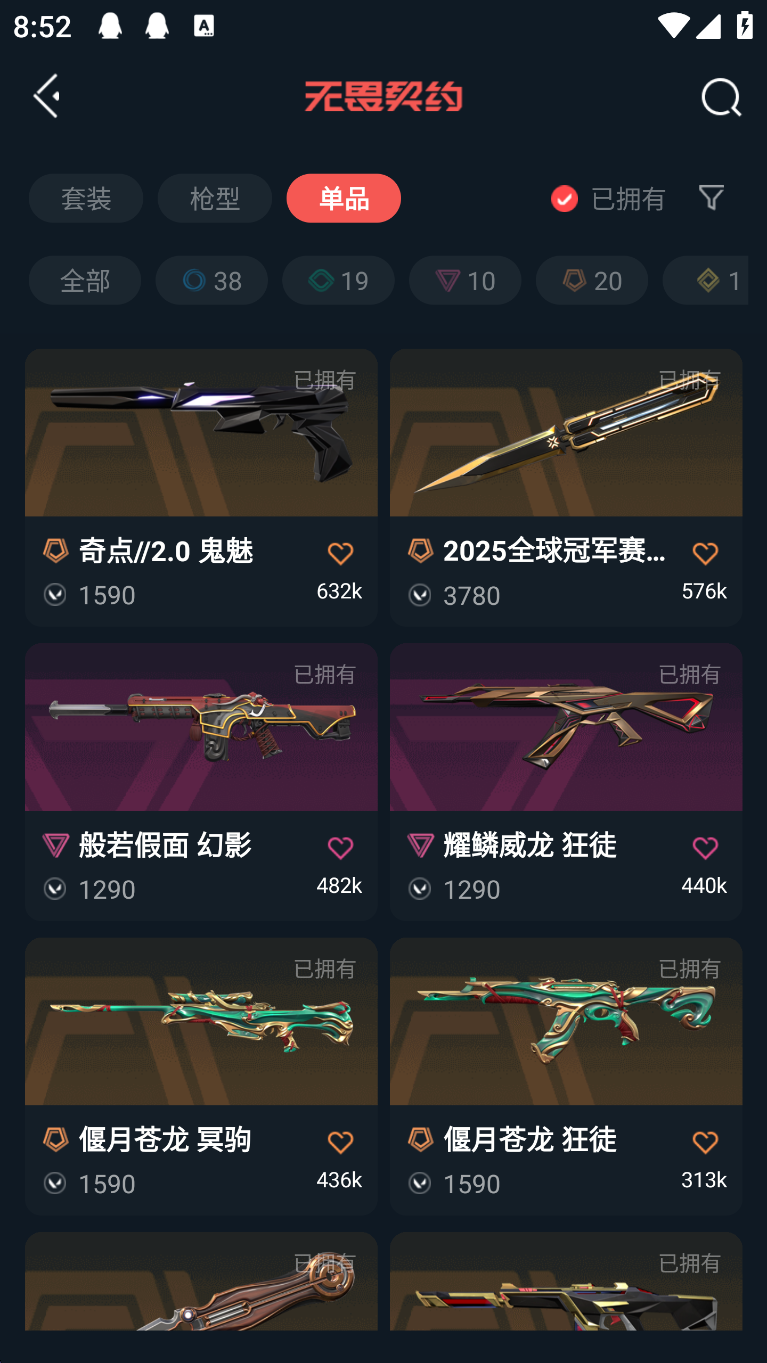Open search with magnifier icon
The height and width of the screenshot is (1363, 767).
(x=720, y=97)
